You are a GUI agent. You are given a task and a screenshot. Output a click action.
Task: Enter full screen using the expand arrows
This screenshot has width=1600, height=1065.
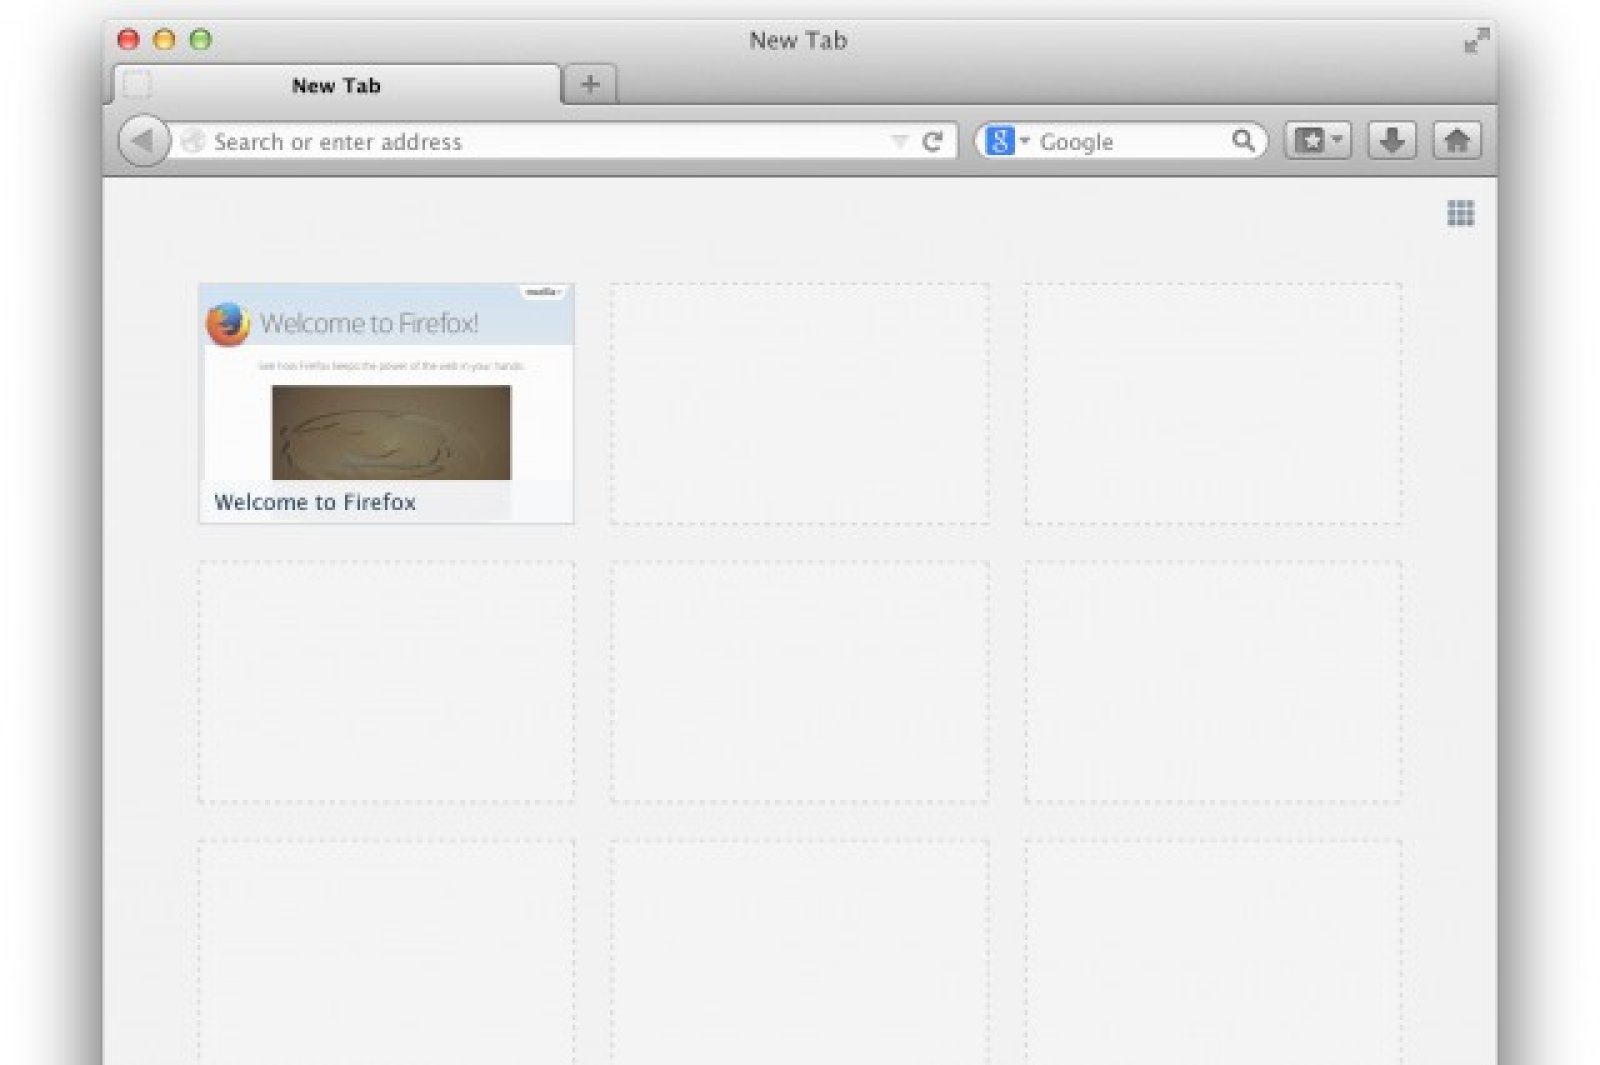(1476, 41)
